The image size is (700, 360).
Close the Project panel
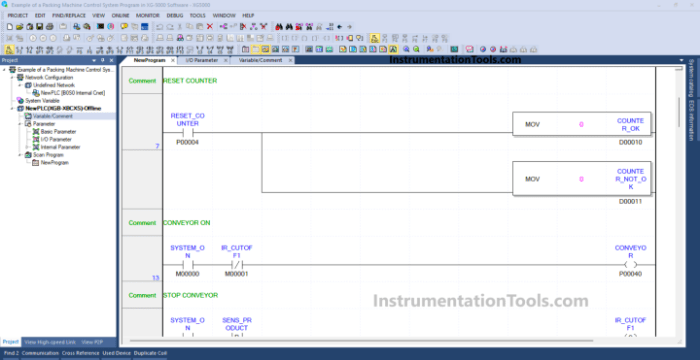pos(112,60)
